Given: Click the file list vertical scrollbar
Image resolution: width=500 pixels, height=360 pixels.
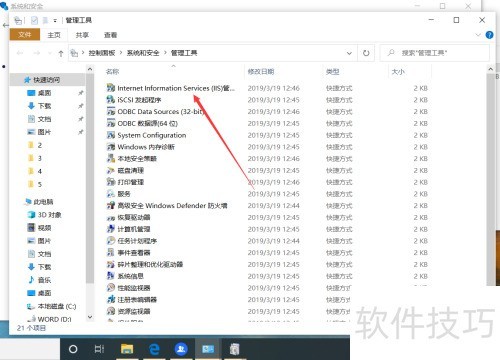Looking at the screenshot, I should 491,180.
